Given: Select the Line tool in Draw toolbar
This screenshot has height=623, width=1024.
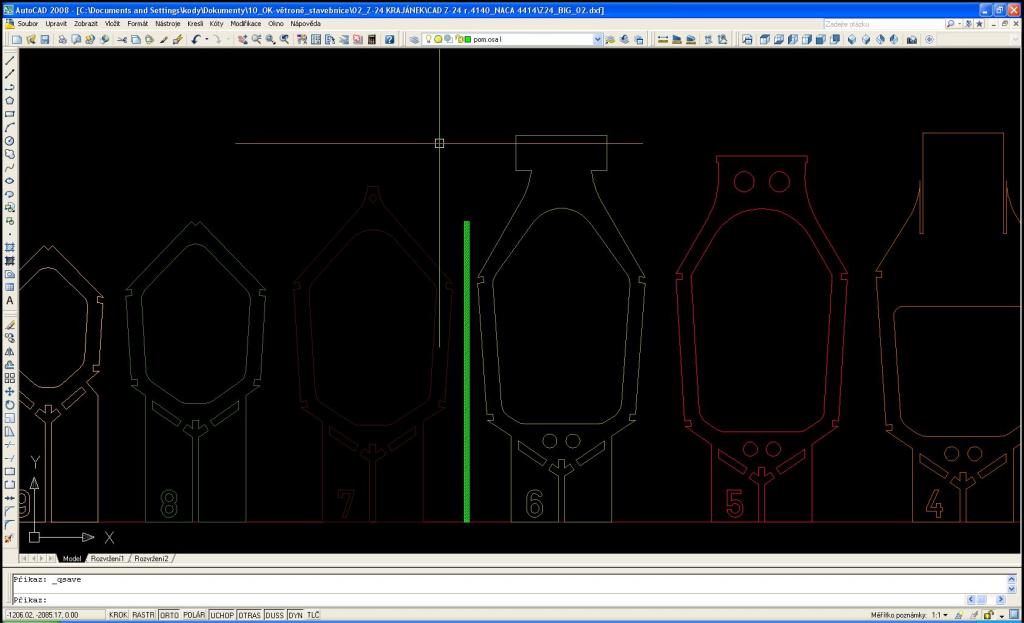Looking at the screenshot, I should pyautogui.click(x=10, y=60).
